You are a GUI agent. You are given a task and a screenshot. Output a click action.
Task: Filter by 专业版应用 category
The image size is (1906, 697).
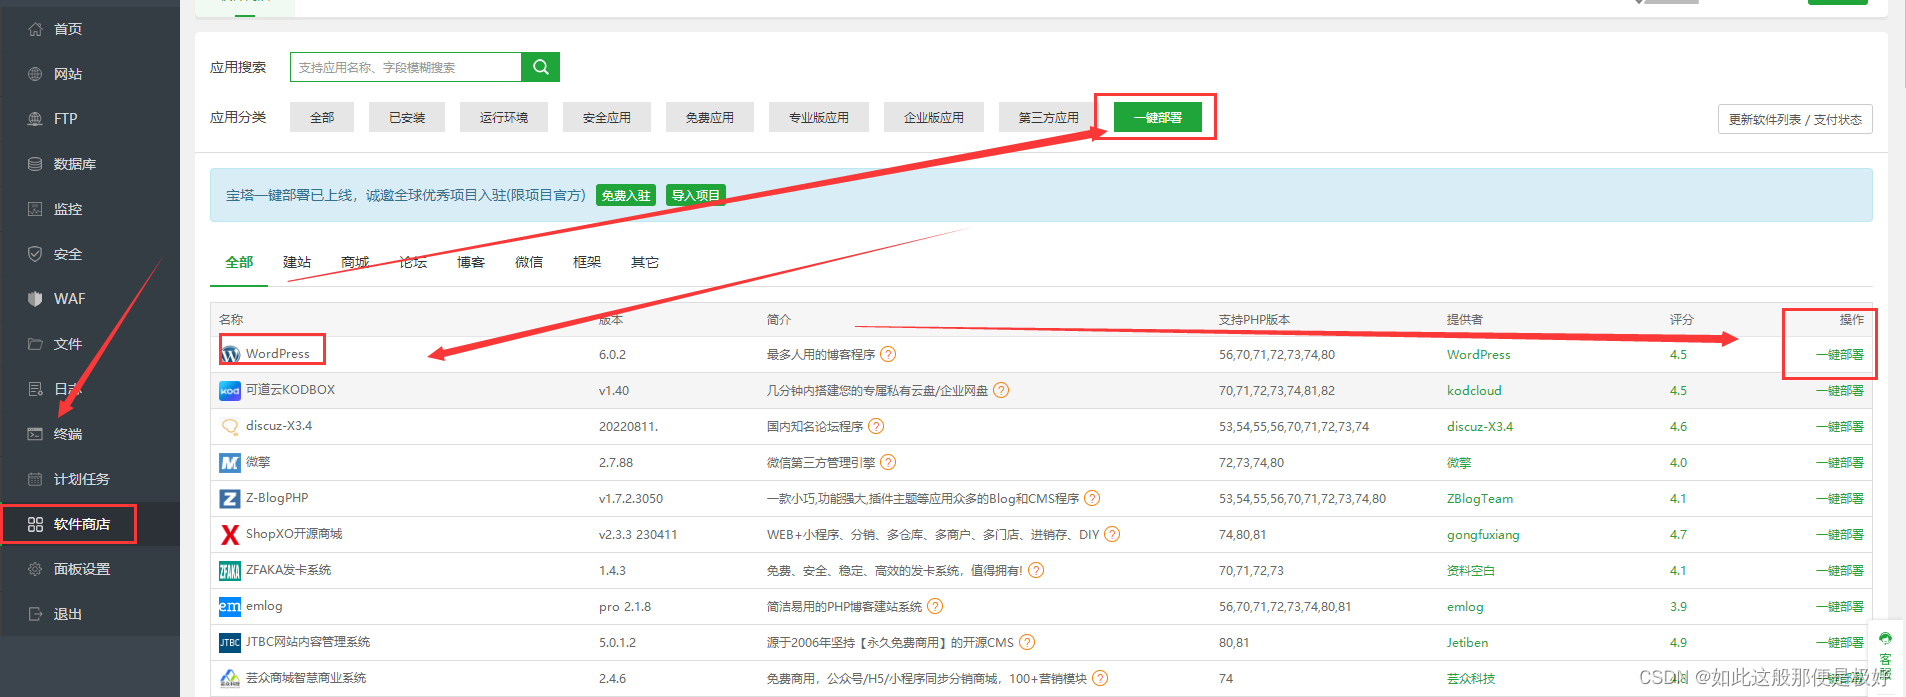coord(819,117)
